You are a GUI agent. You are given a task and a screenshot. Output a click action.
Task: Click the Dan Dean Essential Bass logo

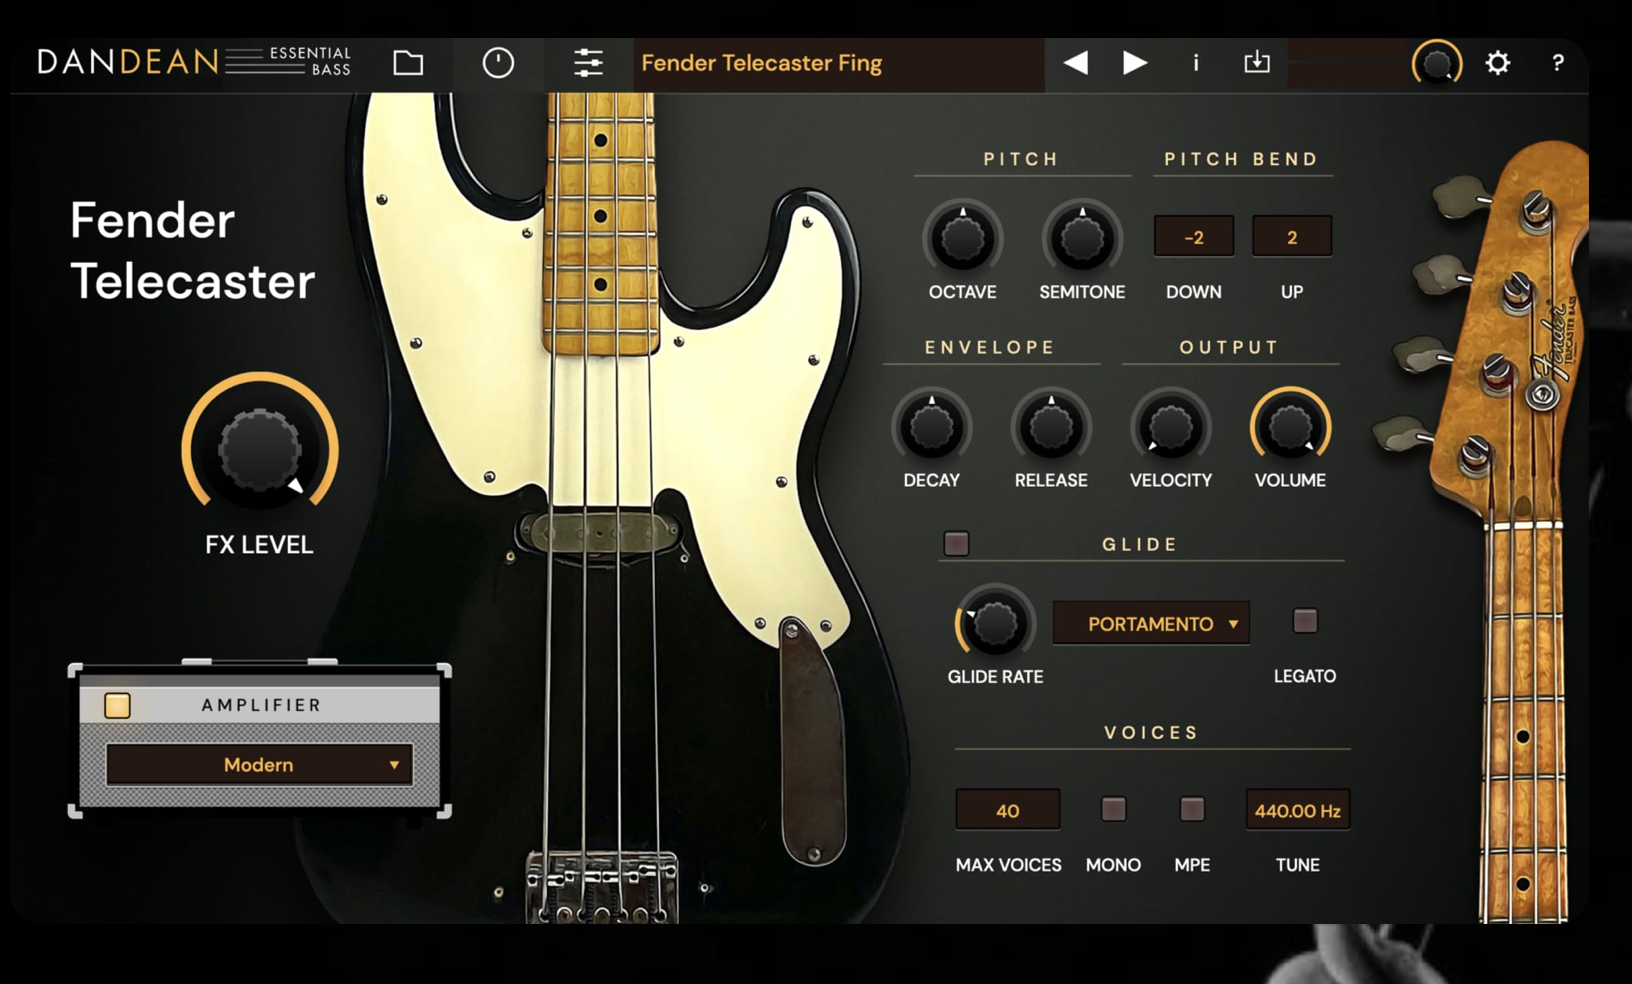194,62
